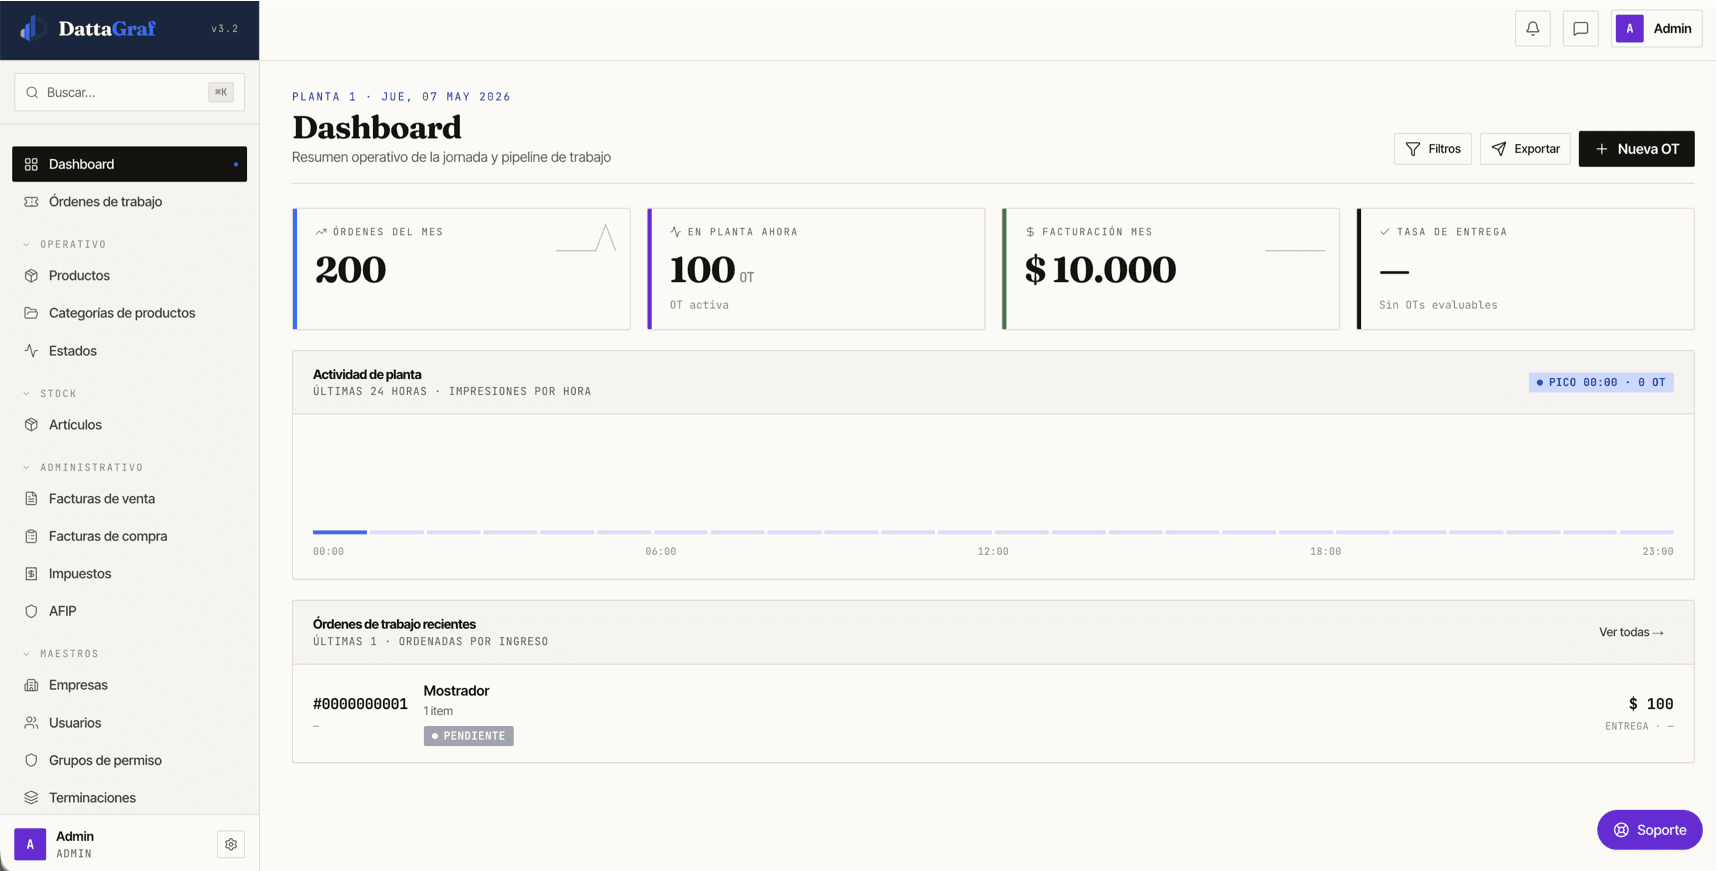This screenshot has width=1717, height=871.
Task: Click the Filtros funnel icon
Action: 1413,149
